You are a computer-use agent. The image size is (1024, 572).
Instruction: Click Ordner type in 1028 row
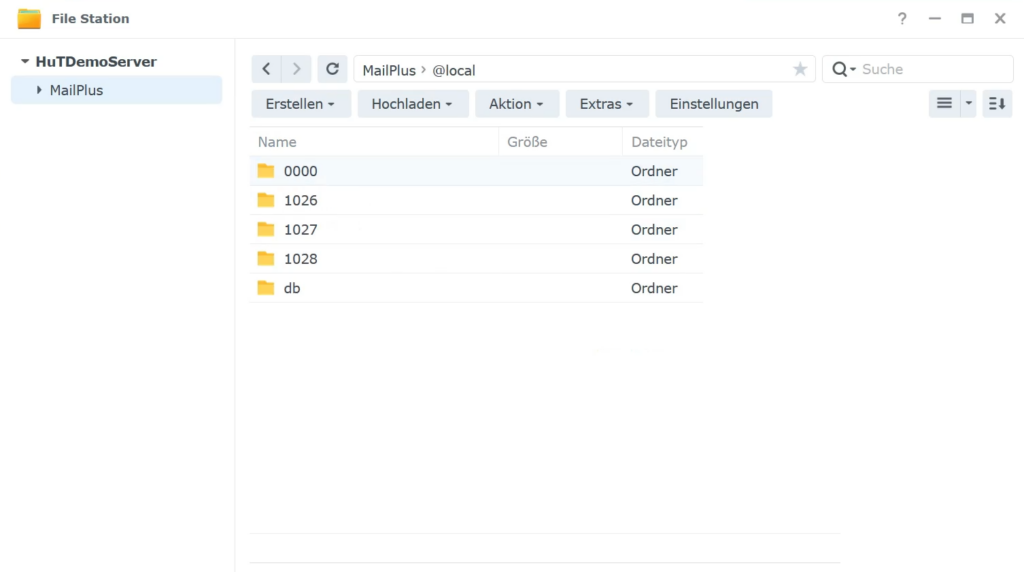point(654,259)
